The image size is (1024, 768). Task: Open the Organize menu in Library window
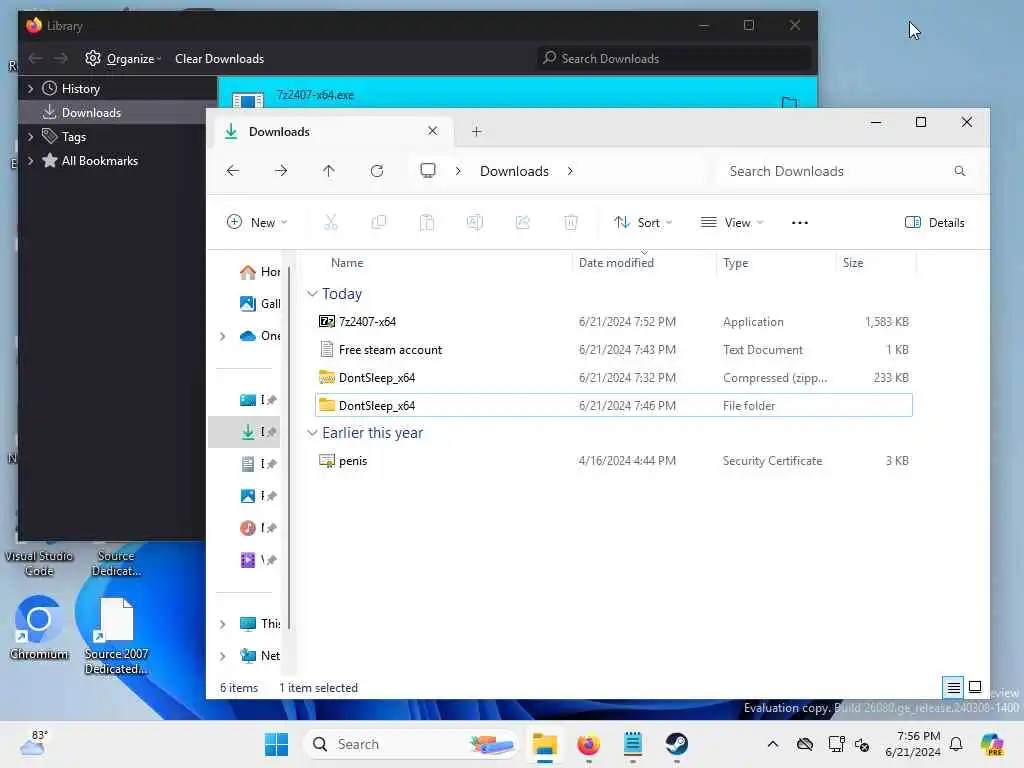123,59
